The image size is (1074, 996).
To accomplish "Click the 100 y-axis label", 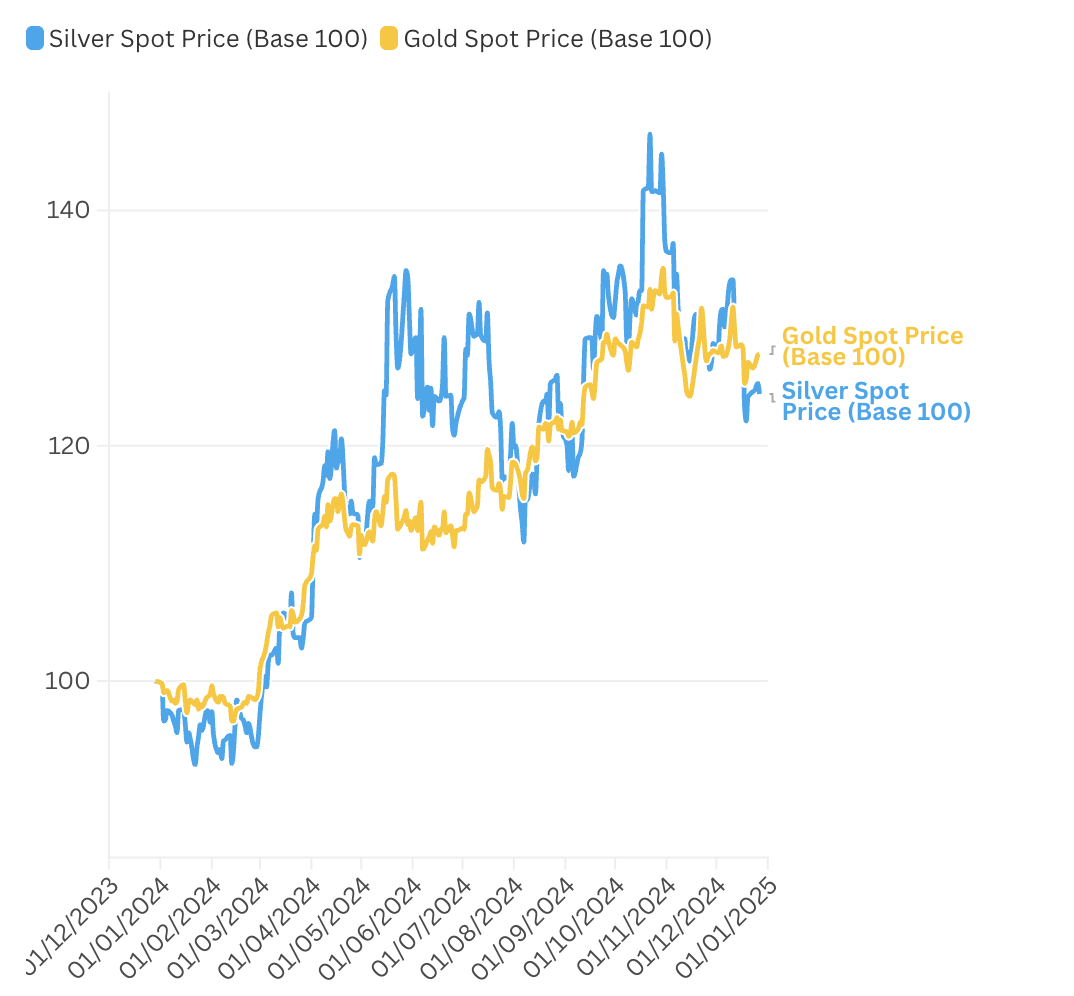I will 68,681.
